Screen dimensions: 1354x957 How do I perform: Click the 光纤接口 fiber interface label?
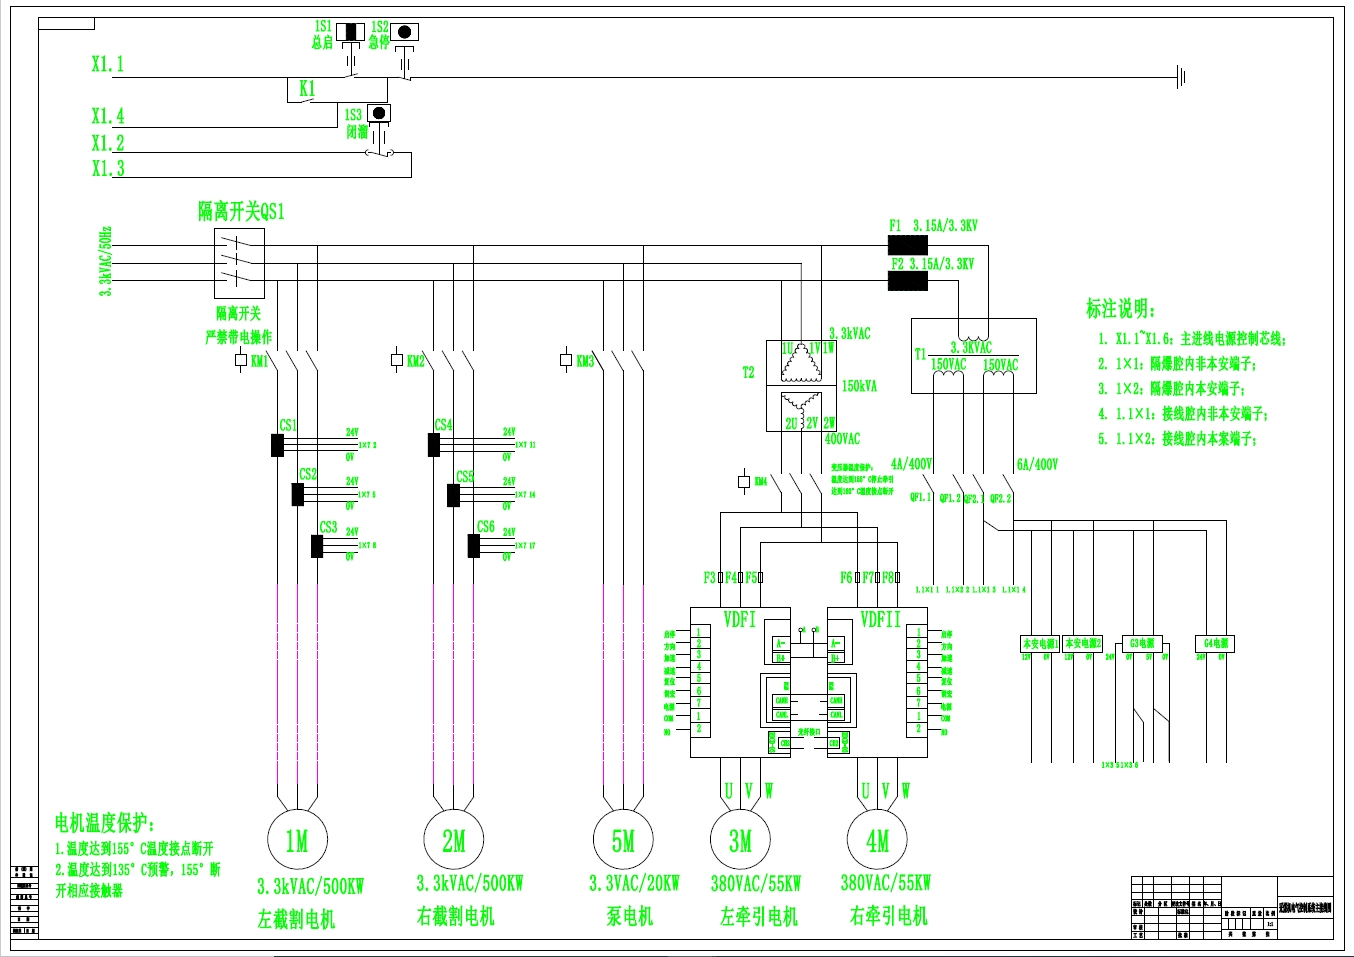[x=809, y=732]
